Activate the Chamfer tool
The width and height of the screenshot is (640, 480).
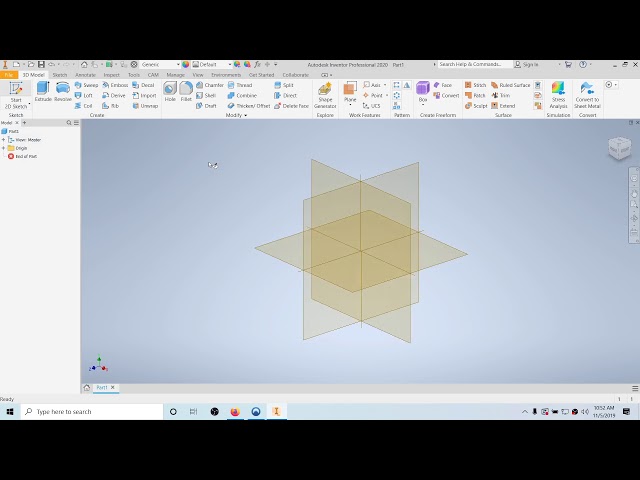tap(210, 85)
